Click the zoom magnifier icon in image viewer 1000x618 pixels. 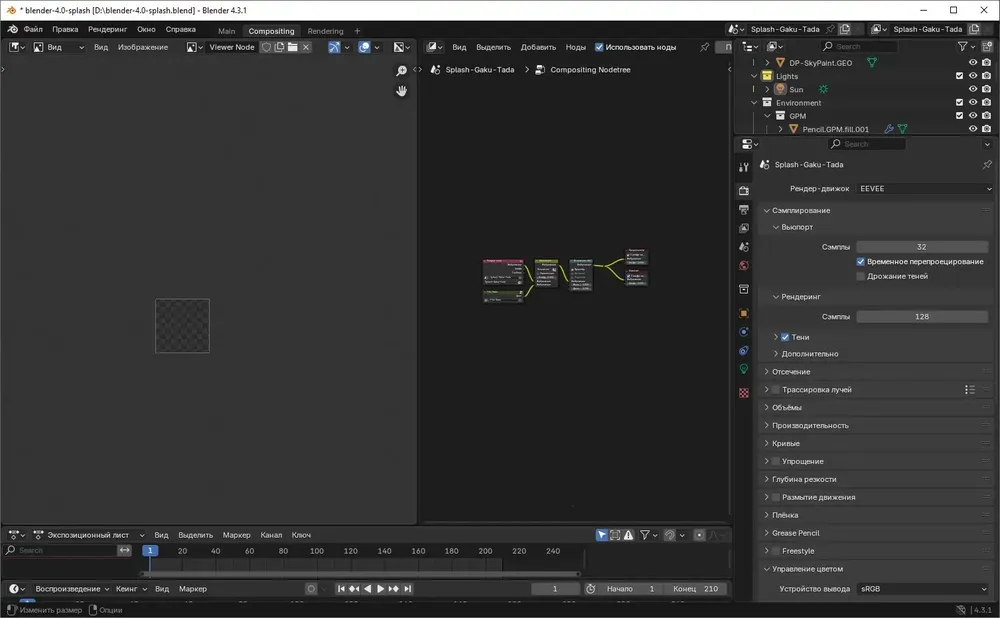pos(401,71)
